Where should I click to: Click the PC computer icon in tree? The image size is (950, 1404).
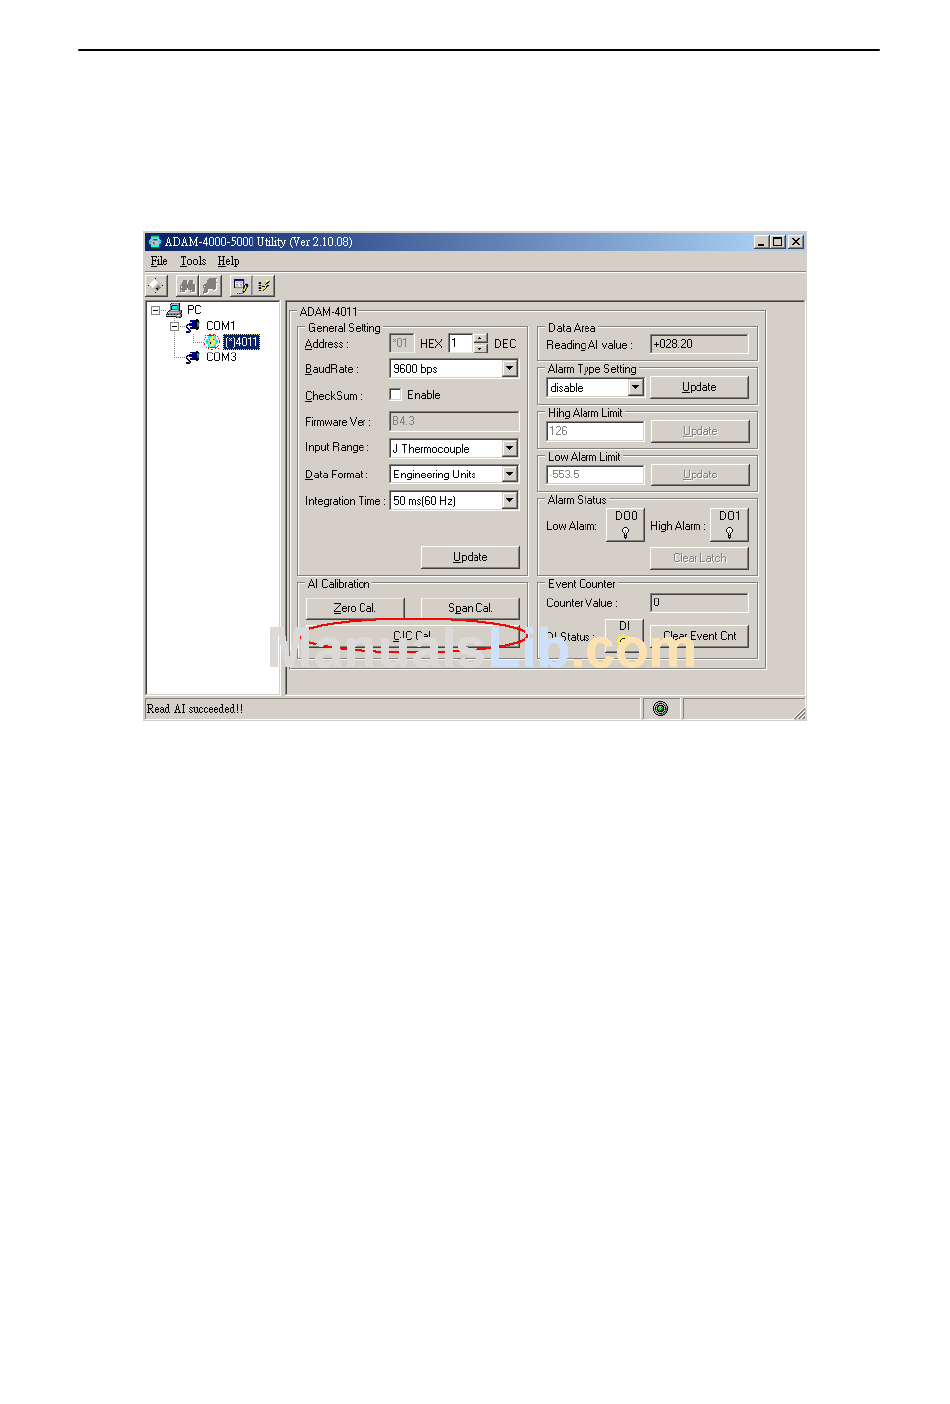click(174, 310)
